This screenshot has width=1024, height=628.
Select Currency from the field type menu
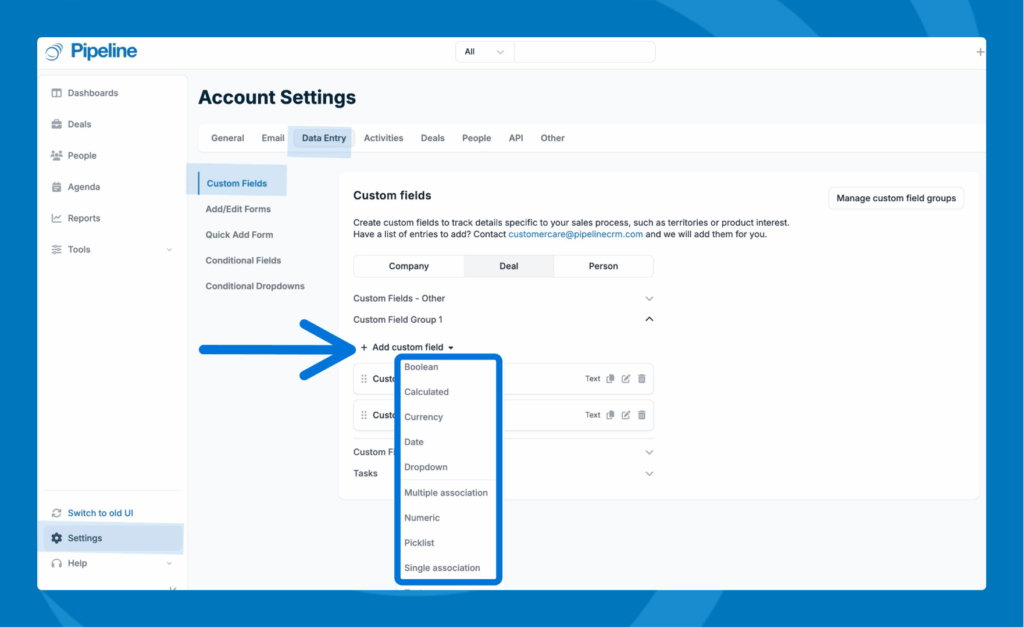point(423,417)
